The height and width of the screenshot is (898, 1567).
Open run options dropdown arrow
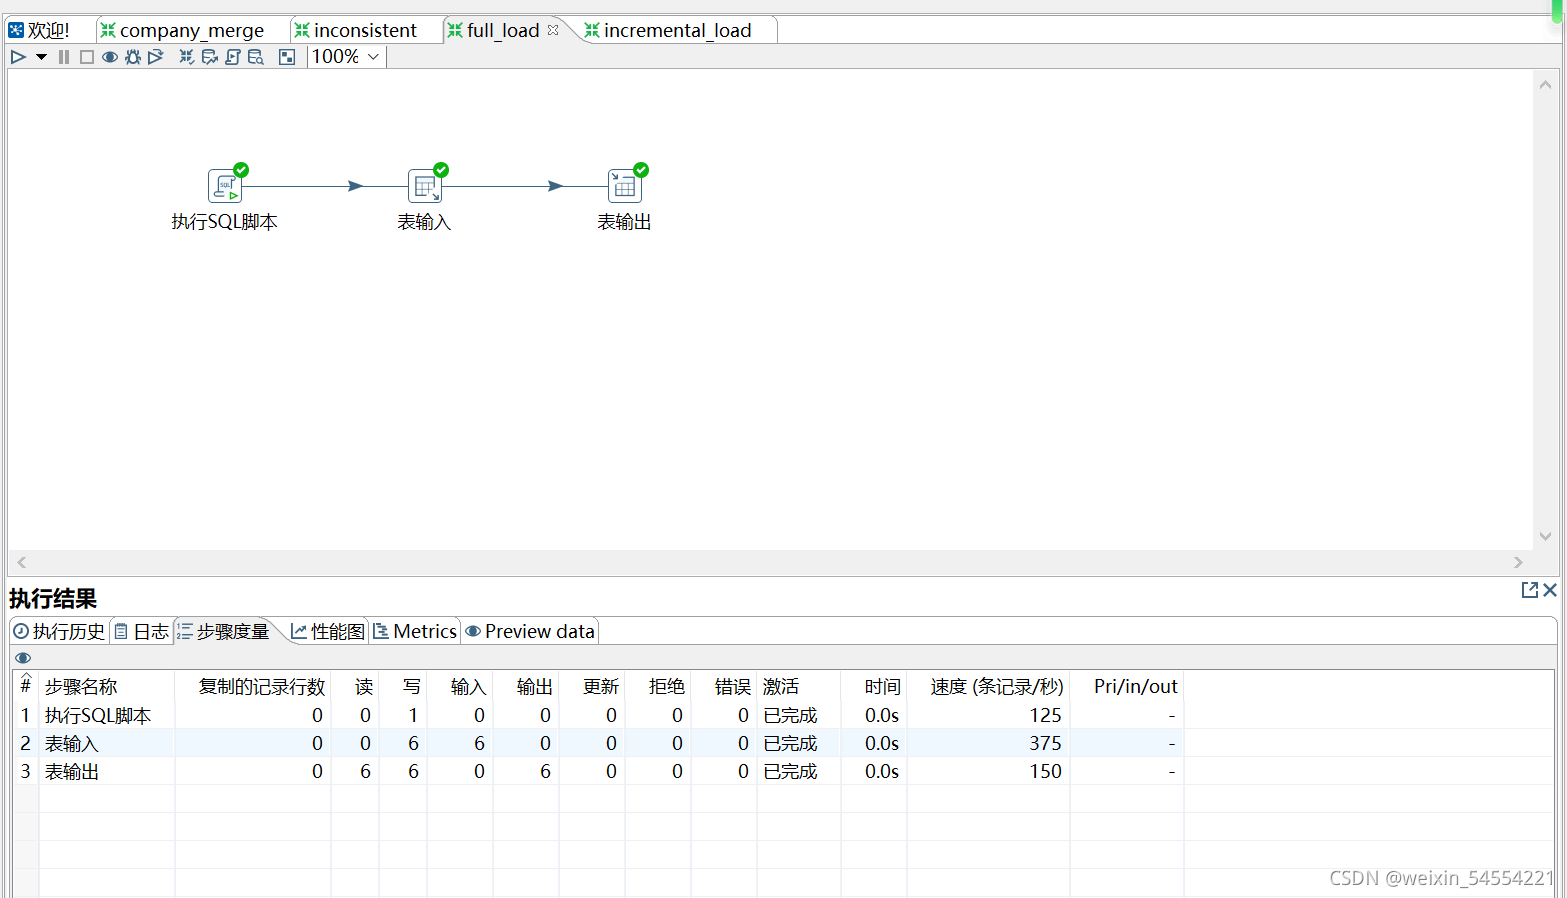coord(41,57)
